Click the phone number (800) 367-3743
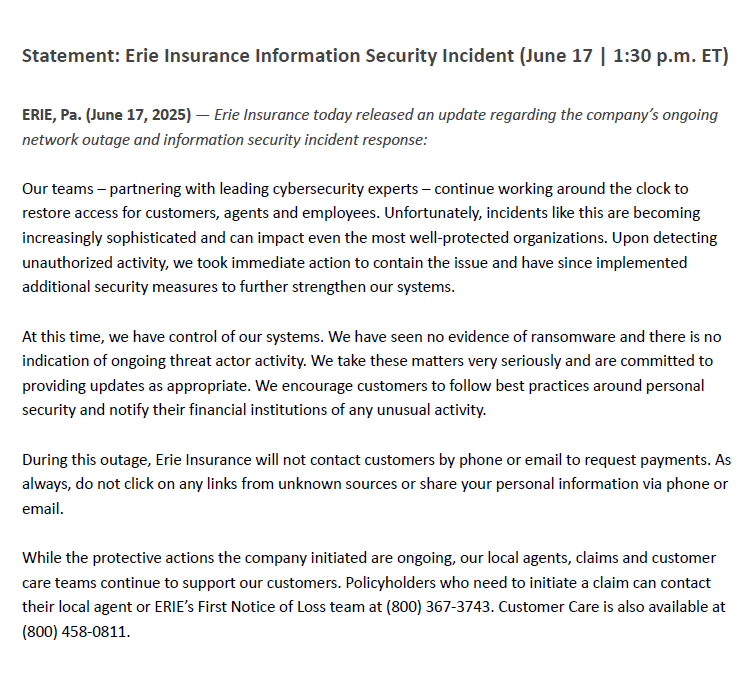Screen dimensions: 756x684 click(439, 606)
